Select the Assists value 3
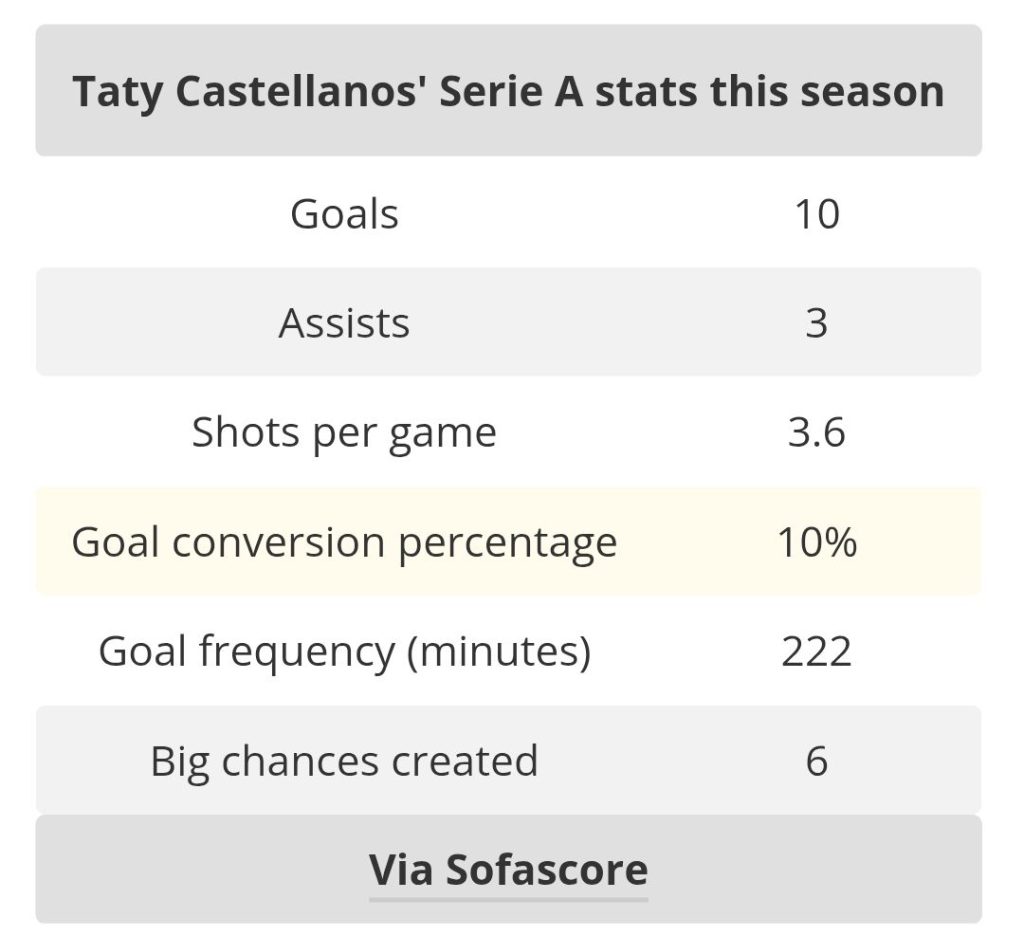This screenshot has height=936, width=1024. [x=816, y=323]
